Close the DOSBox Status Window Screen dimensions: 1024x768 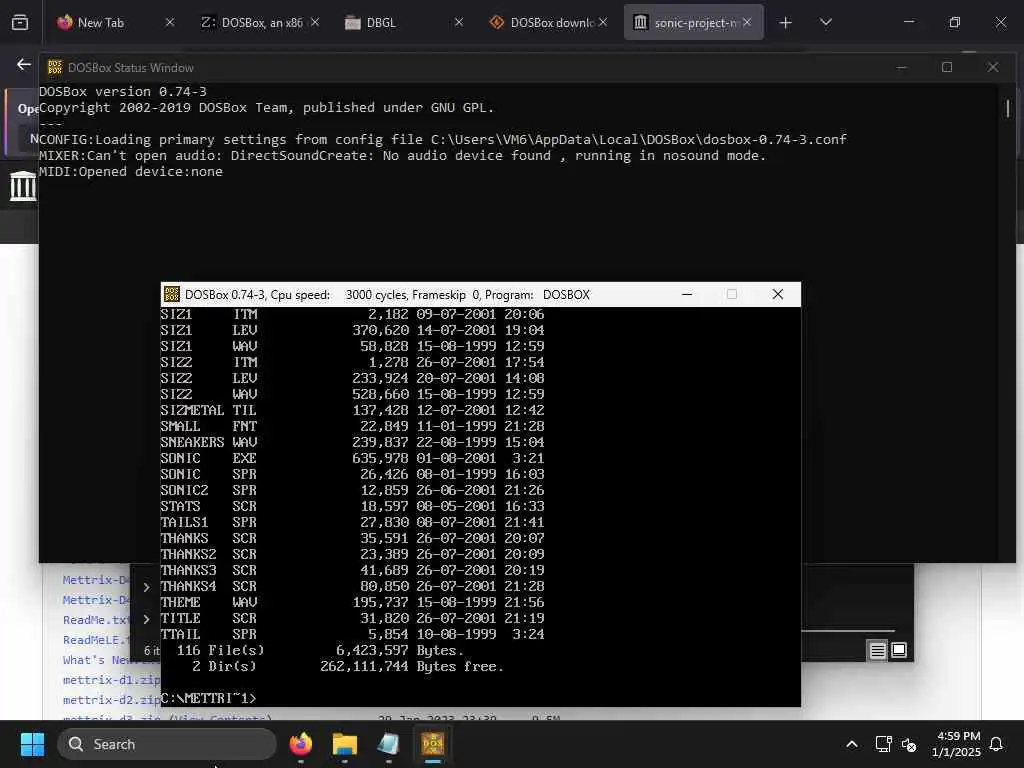tap(993, 67)
